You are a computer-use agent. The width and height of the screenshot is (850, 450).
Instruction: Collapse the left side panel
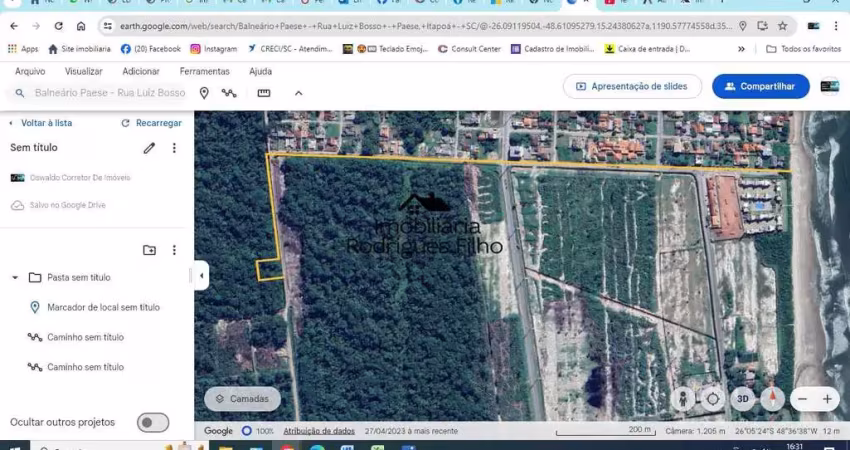[x=201, y=275]
